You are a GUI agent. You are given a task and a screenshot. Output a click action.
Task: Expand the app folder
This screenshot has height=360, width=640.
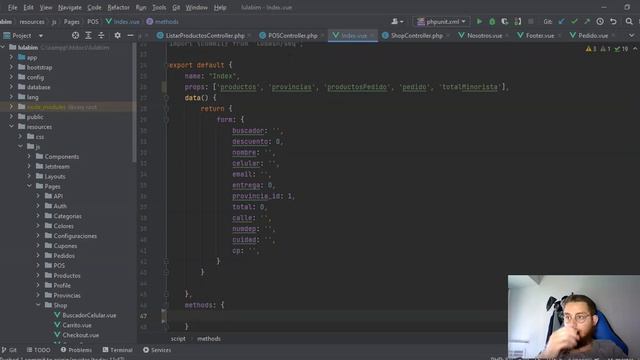pos(11,57)
